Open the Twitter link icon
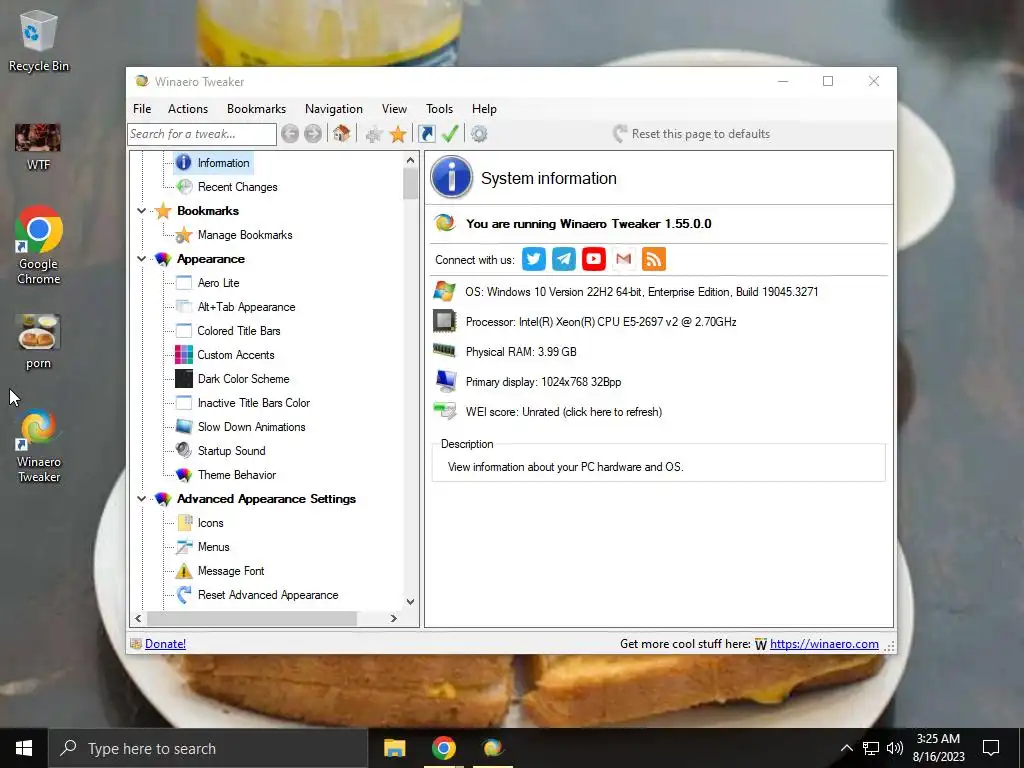Viewport: 1024px width, 768px height. point(534,259)
